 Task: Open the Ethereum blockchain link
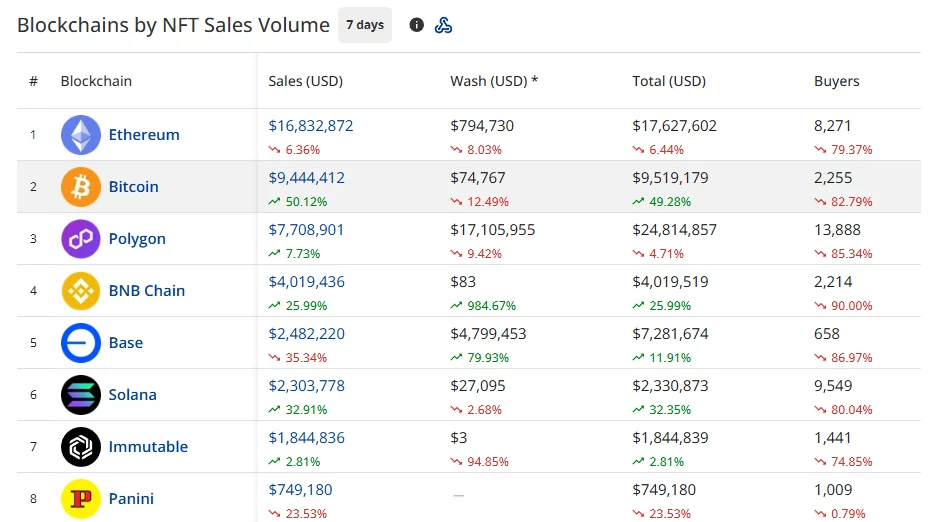click(x=144, y=134)
